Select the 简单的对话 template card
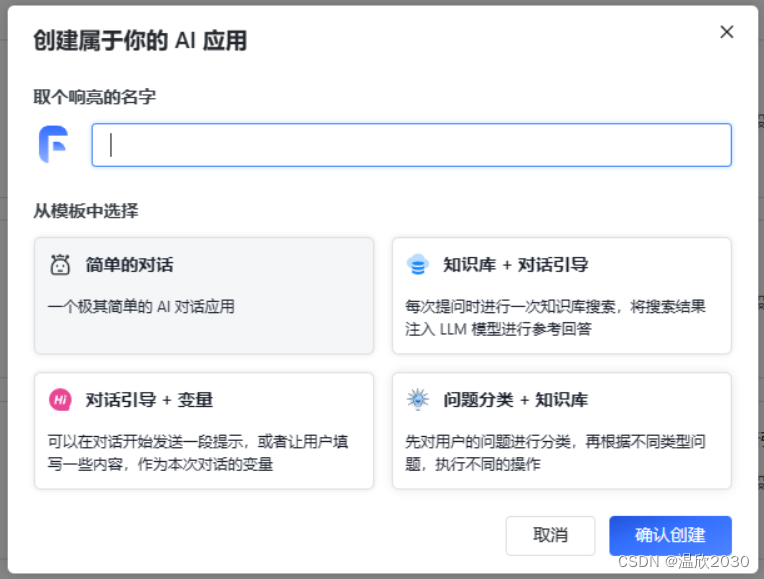This screenshot has height=579, width=764. pos(204,296)
